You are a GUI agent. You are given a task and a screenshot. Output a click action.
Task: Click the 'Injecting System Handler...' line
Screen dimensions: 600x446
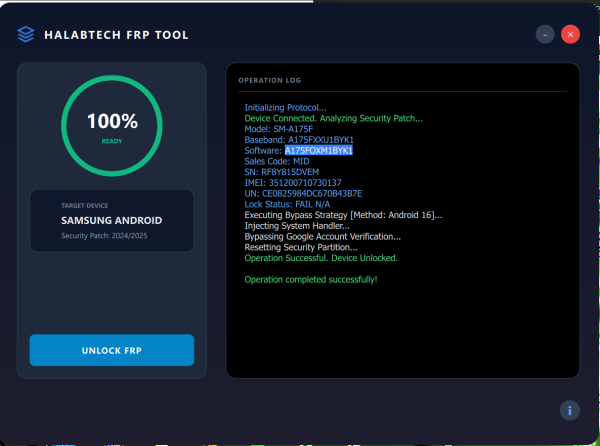click(297, 226)
